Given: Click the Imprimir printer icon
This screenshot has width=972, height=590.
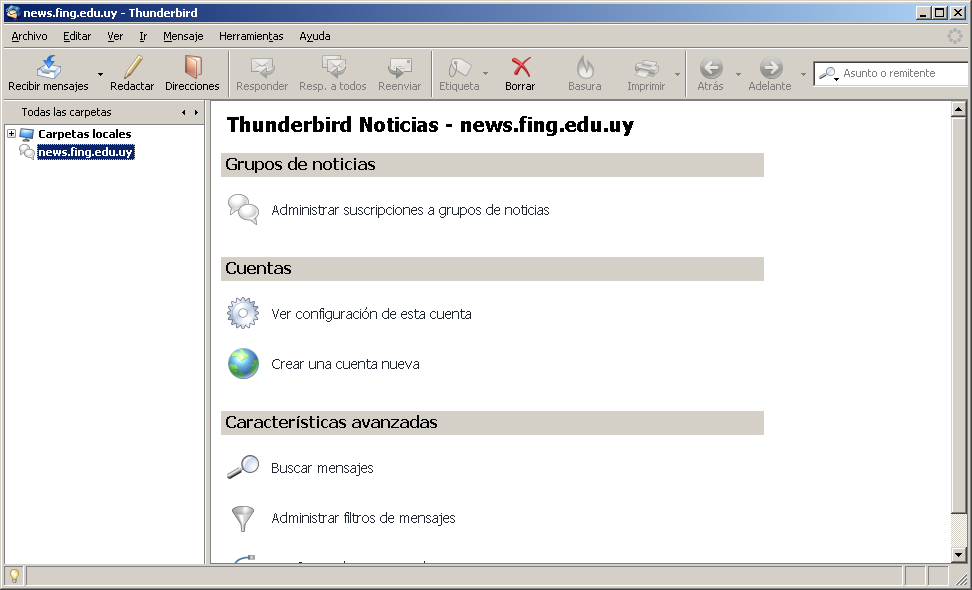Looking at the screenshot, I should (646, 67).
